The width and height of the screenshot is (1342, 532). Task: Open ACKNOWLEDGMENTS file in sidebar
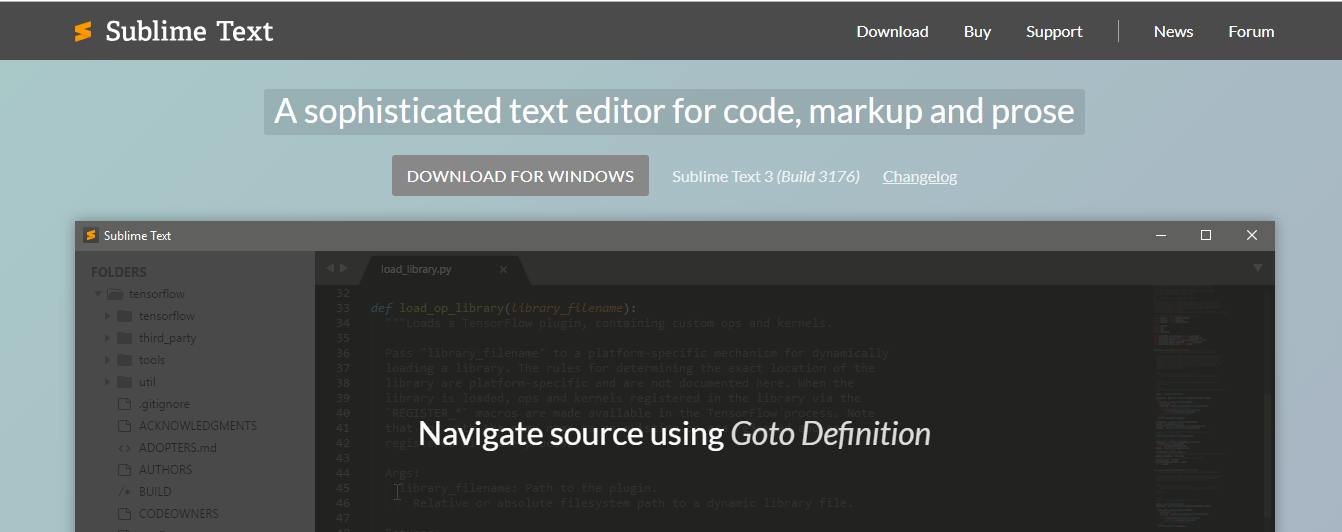198,426
